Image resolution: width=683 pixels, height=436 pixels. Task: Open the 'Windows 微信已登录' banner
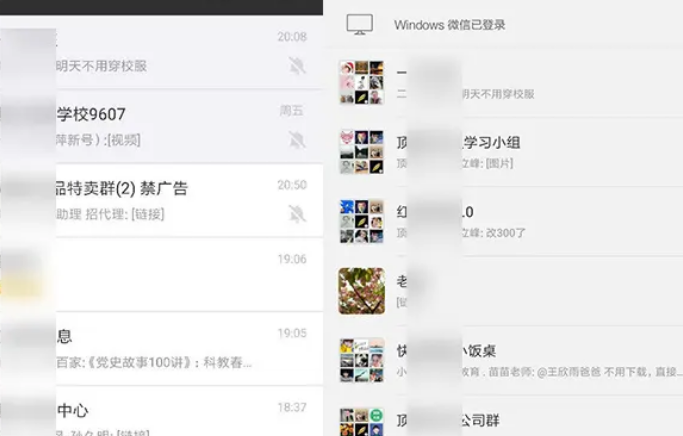[x=504, y=24]
